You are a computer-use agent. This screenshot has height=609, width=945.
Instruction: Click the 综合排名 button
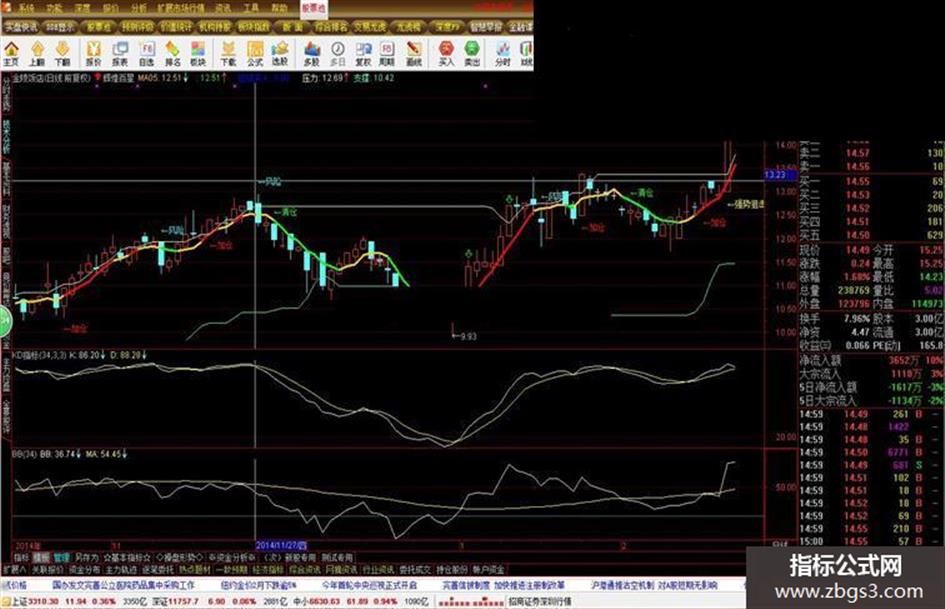tap(331, 27)
